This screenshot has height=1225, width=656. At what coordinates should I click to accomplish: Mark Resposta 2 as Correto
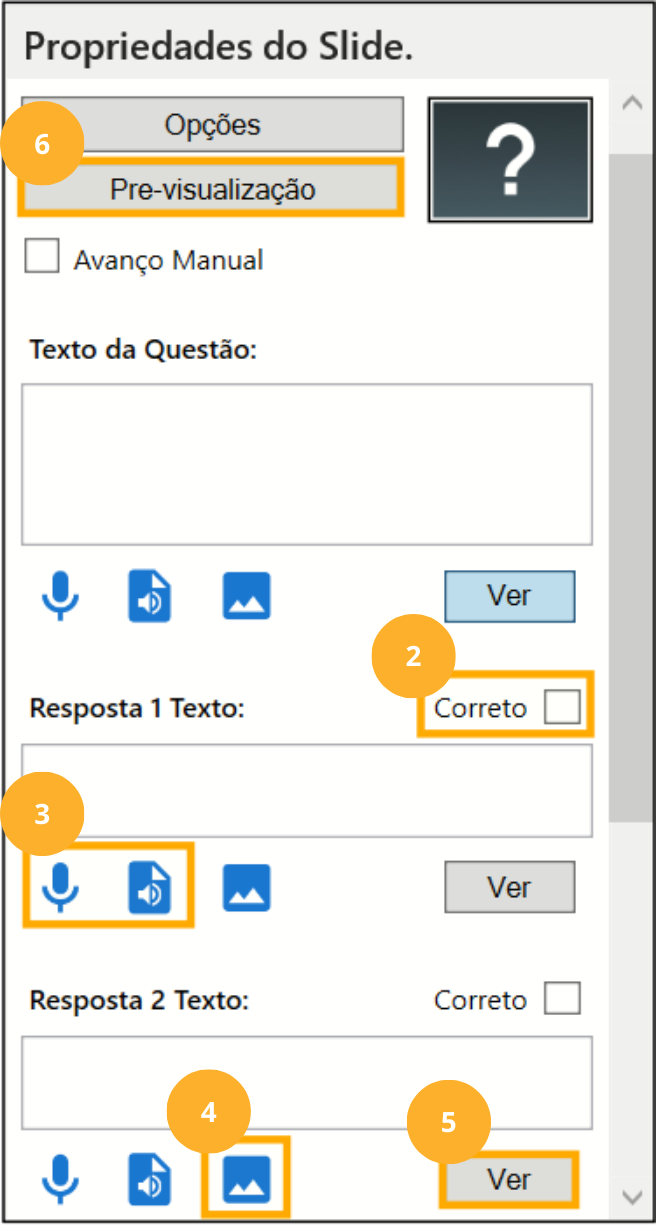(562, 999)
